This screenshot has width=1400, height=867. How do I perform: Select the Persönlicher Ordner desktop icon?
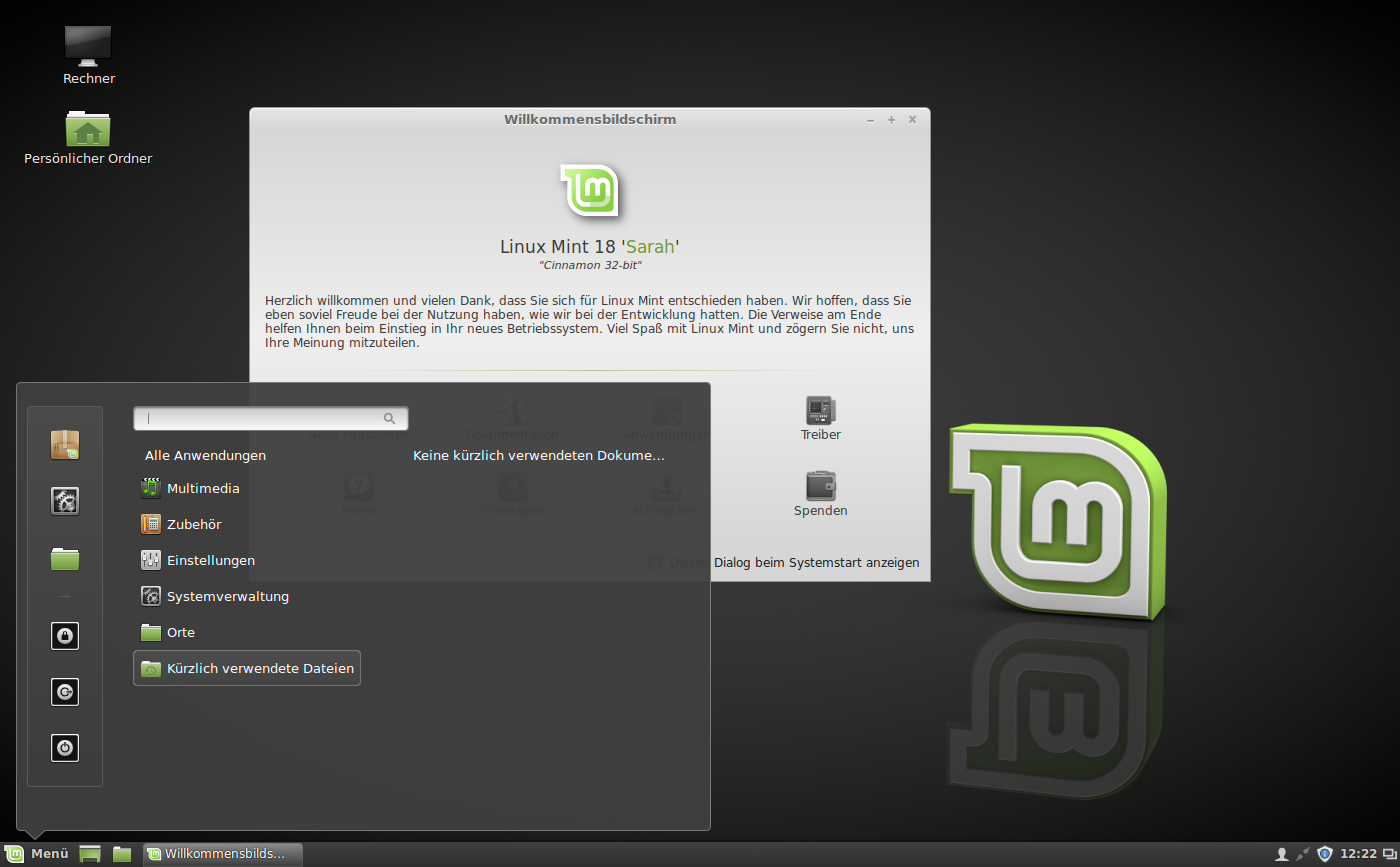(x=88, y=135)
